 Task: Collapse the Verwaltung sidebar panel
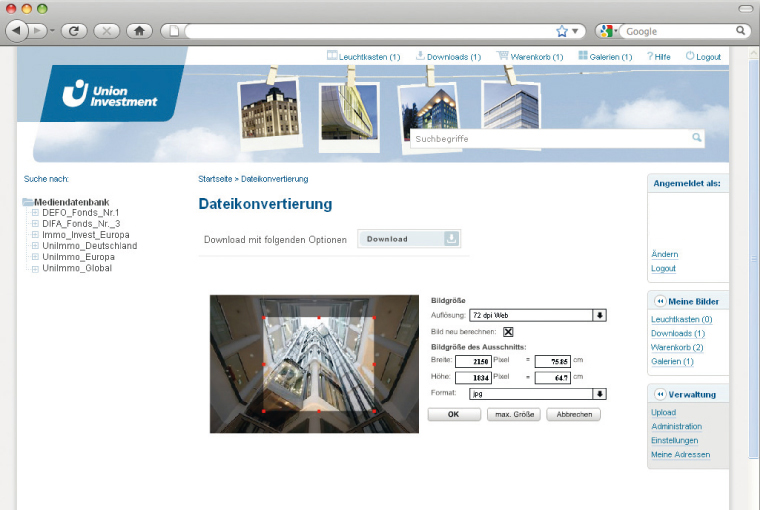click(660, 394)
